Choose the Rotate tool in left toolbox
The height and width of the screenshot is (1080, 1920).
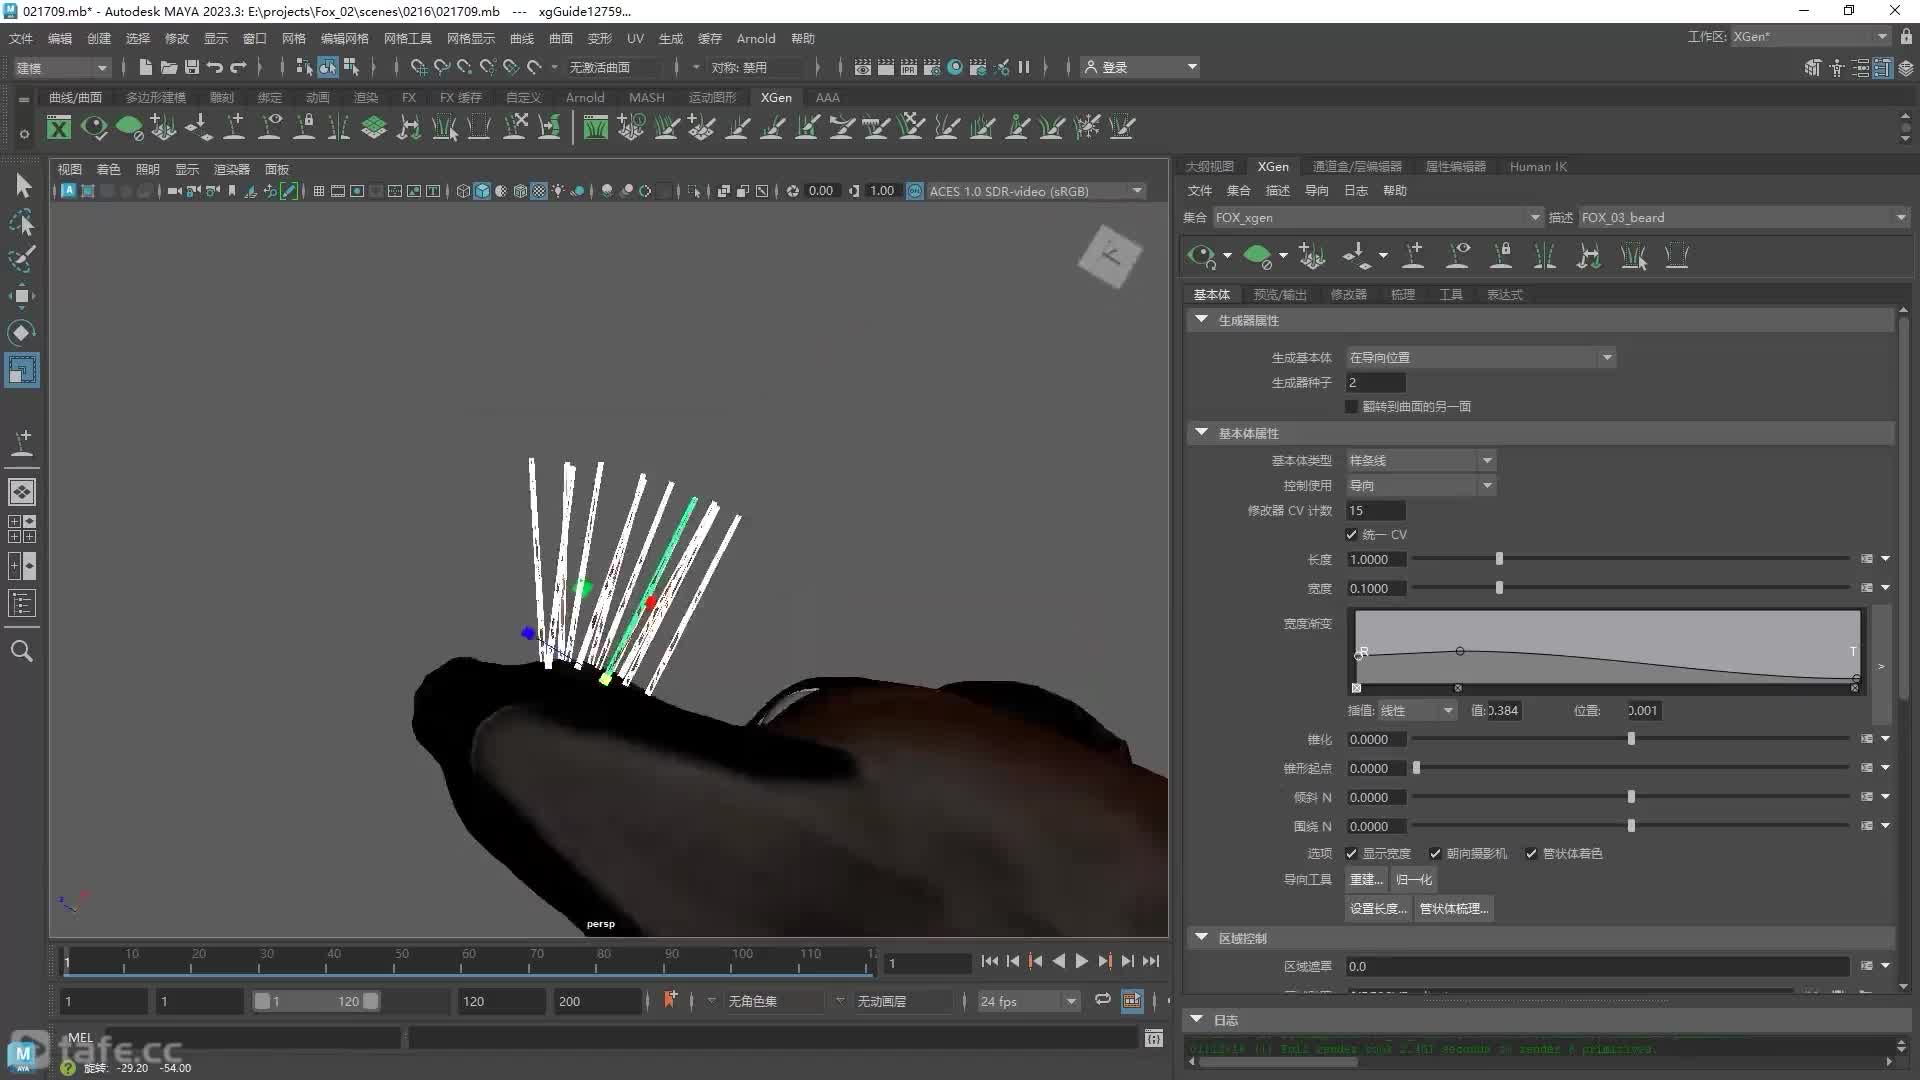tap(22, 332)
